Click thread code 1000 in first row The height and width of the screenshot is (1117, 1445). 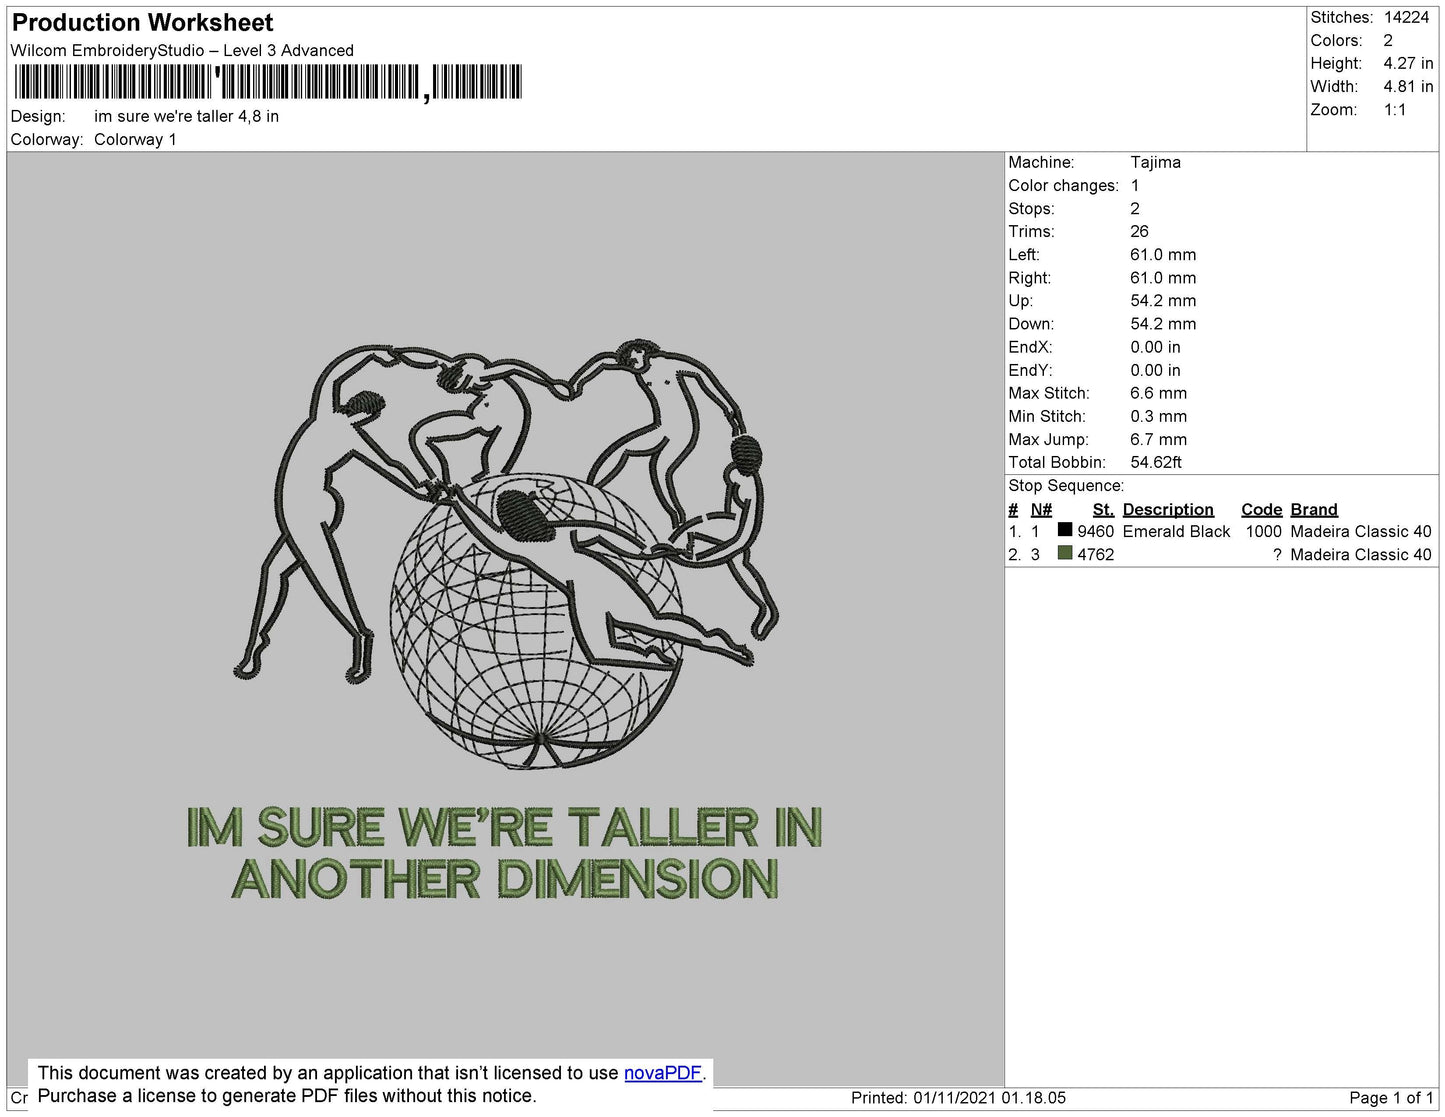pyautogui.click(x=1263, y=531)
